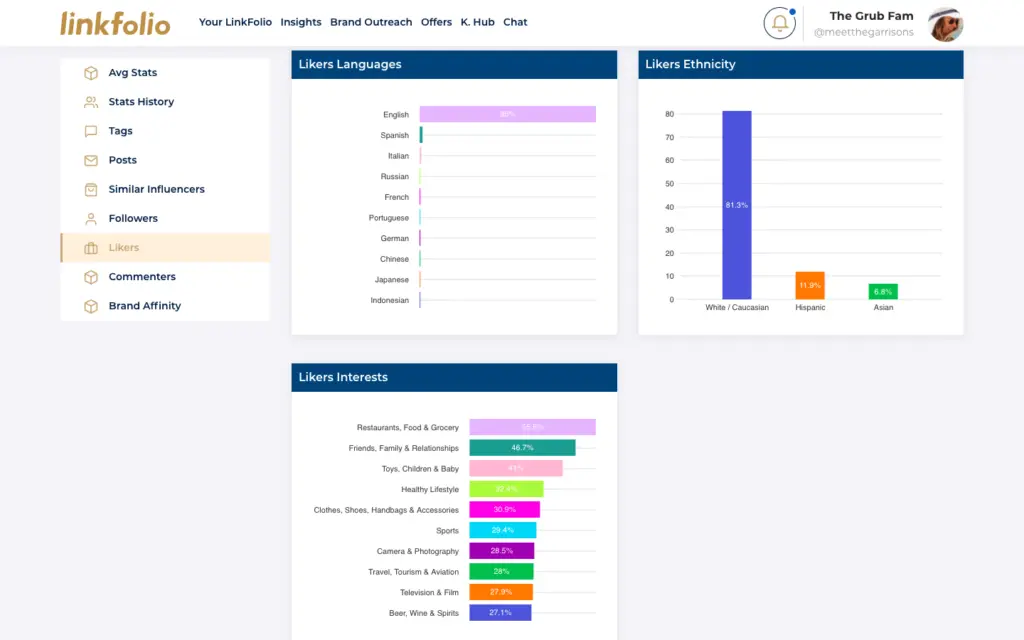Click the profile avatar picture
Screen dimensions: 1024x640
click(x=945, y=24)
